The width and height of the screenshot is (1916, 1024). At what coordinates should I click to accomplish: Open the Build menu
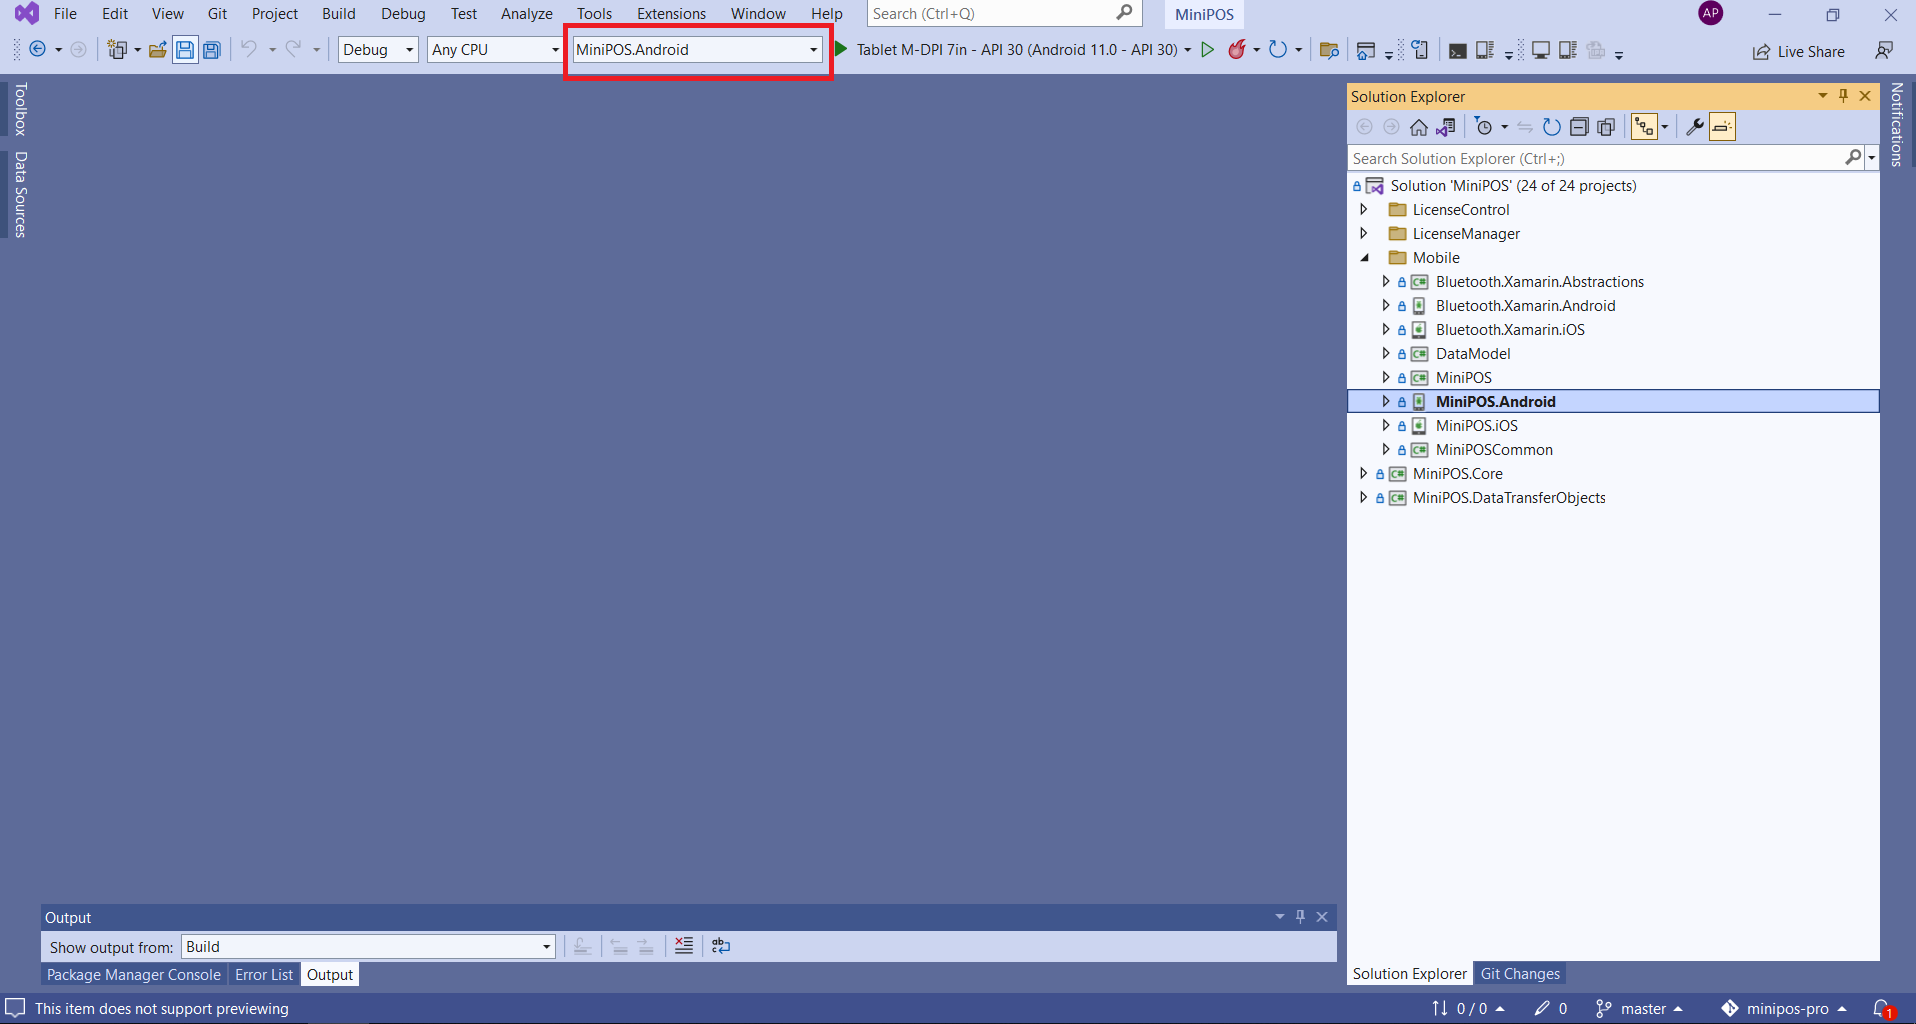click(339, 14)
